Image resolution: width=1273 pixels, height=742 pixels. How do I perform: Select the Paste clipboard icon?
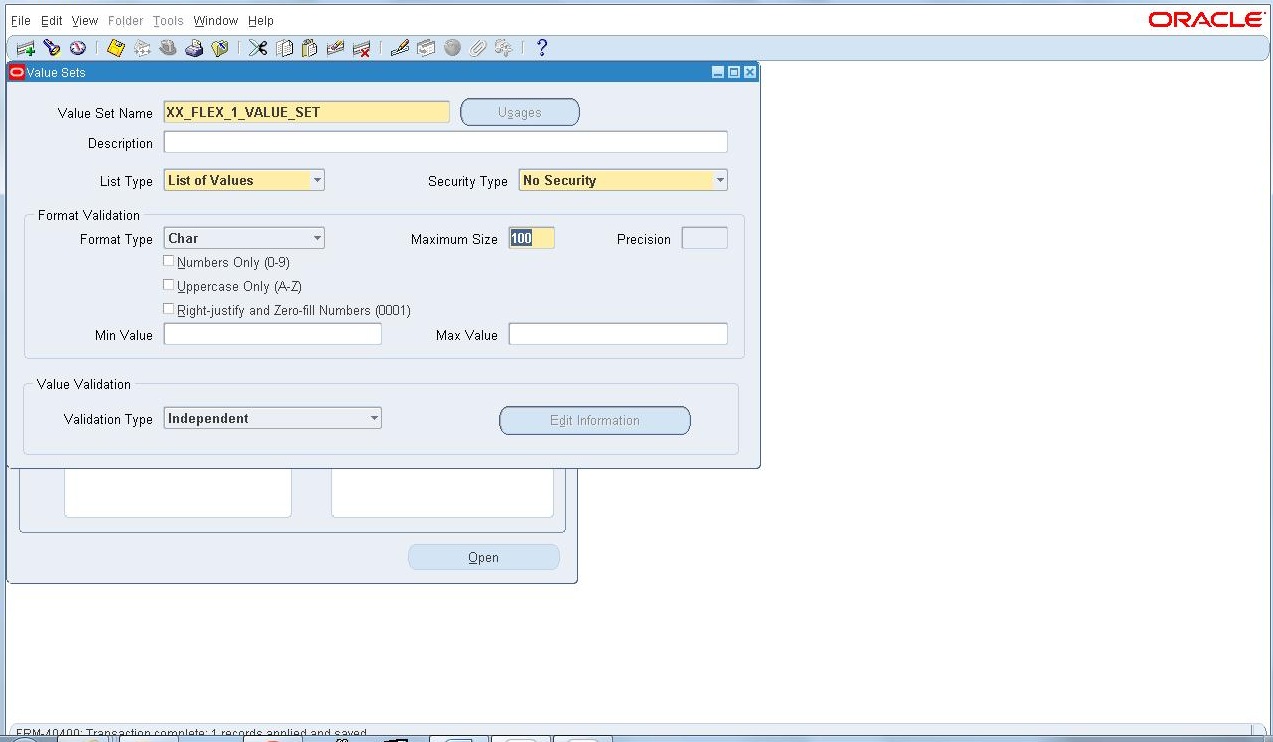pos(308,47)
